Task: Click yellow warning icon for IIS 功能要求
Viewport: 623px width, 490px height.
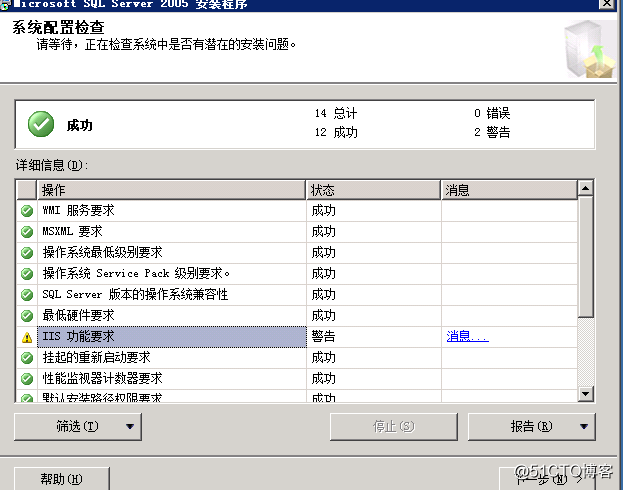Action: (x=27, y=337)
